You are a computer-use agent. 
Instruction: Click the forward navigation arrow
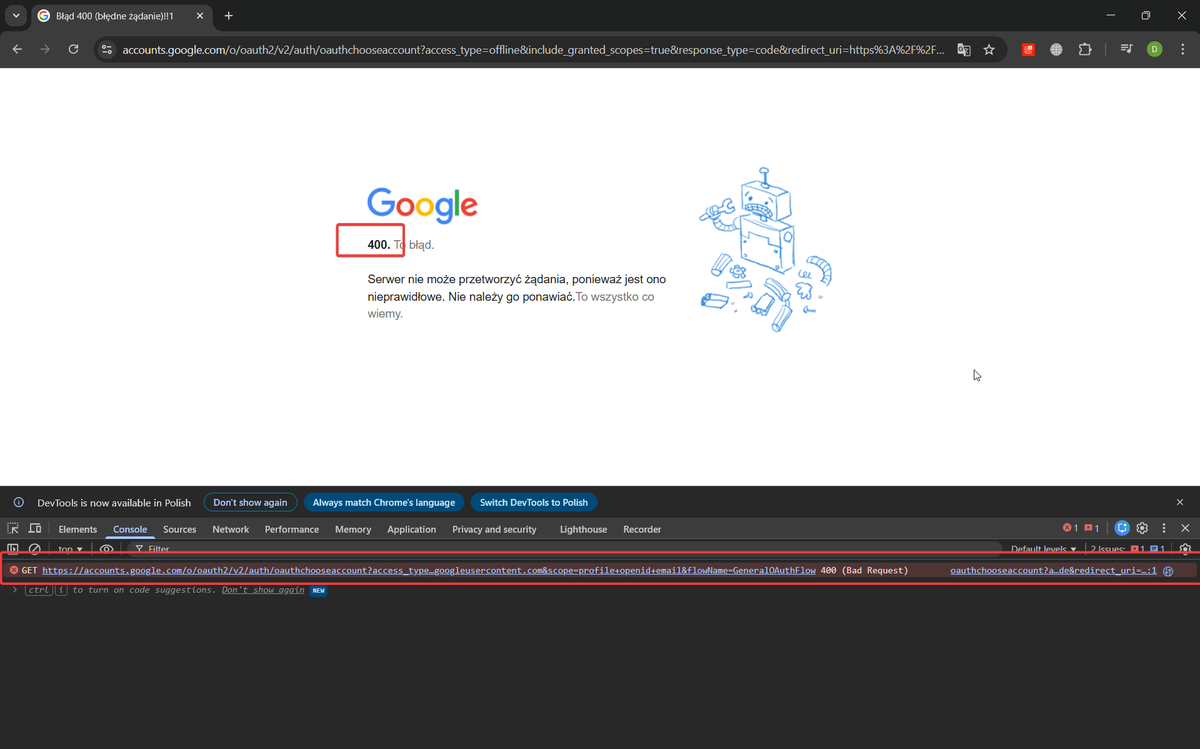click(x=45, y=49)
